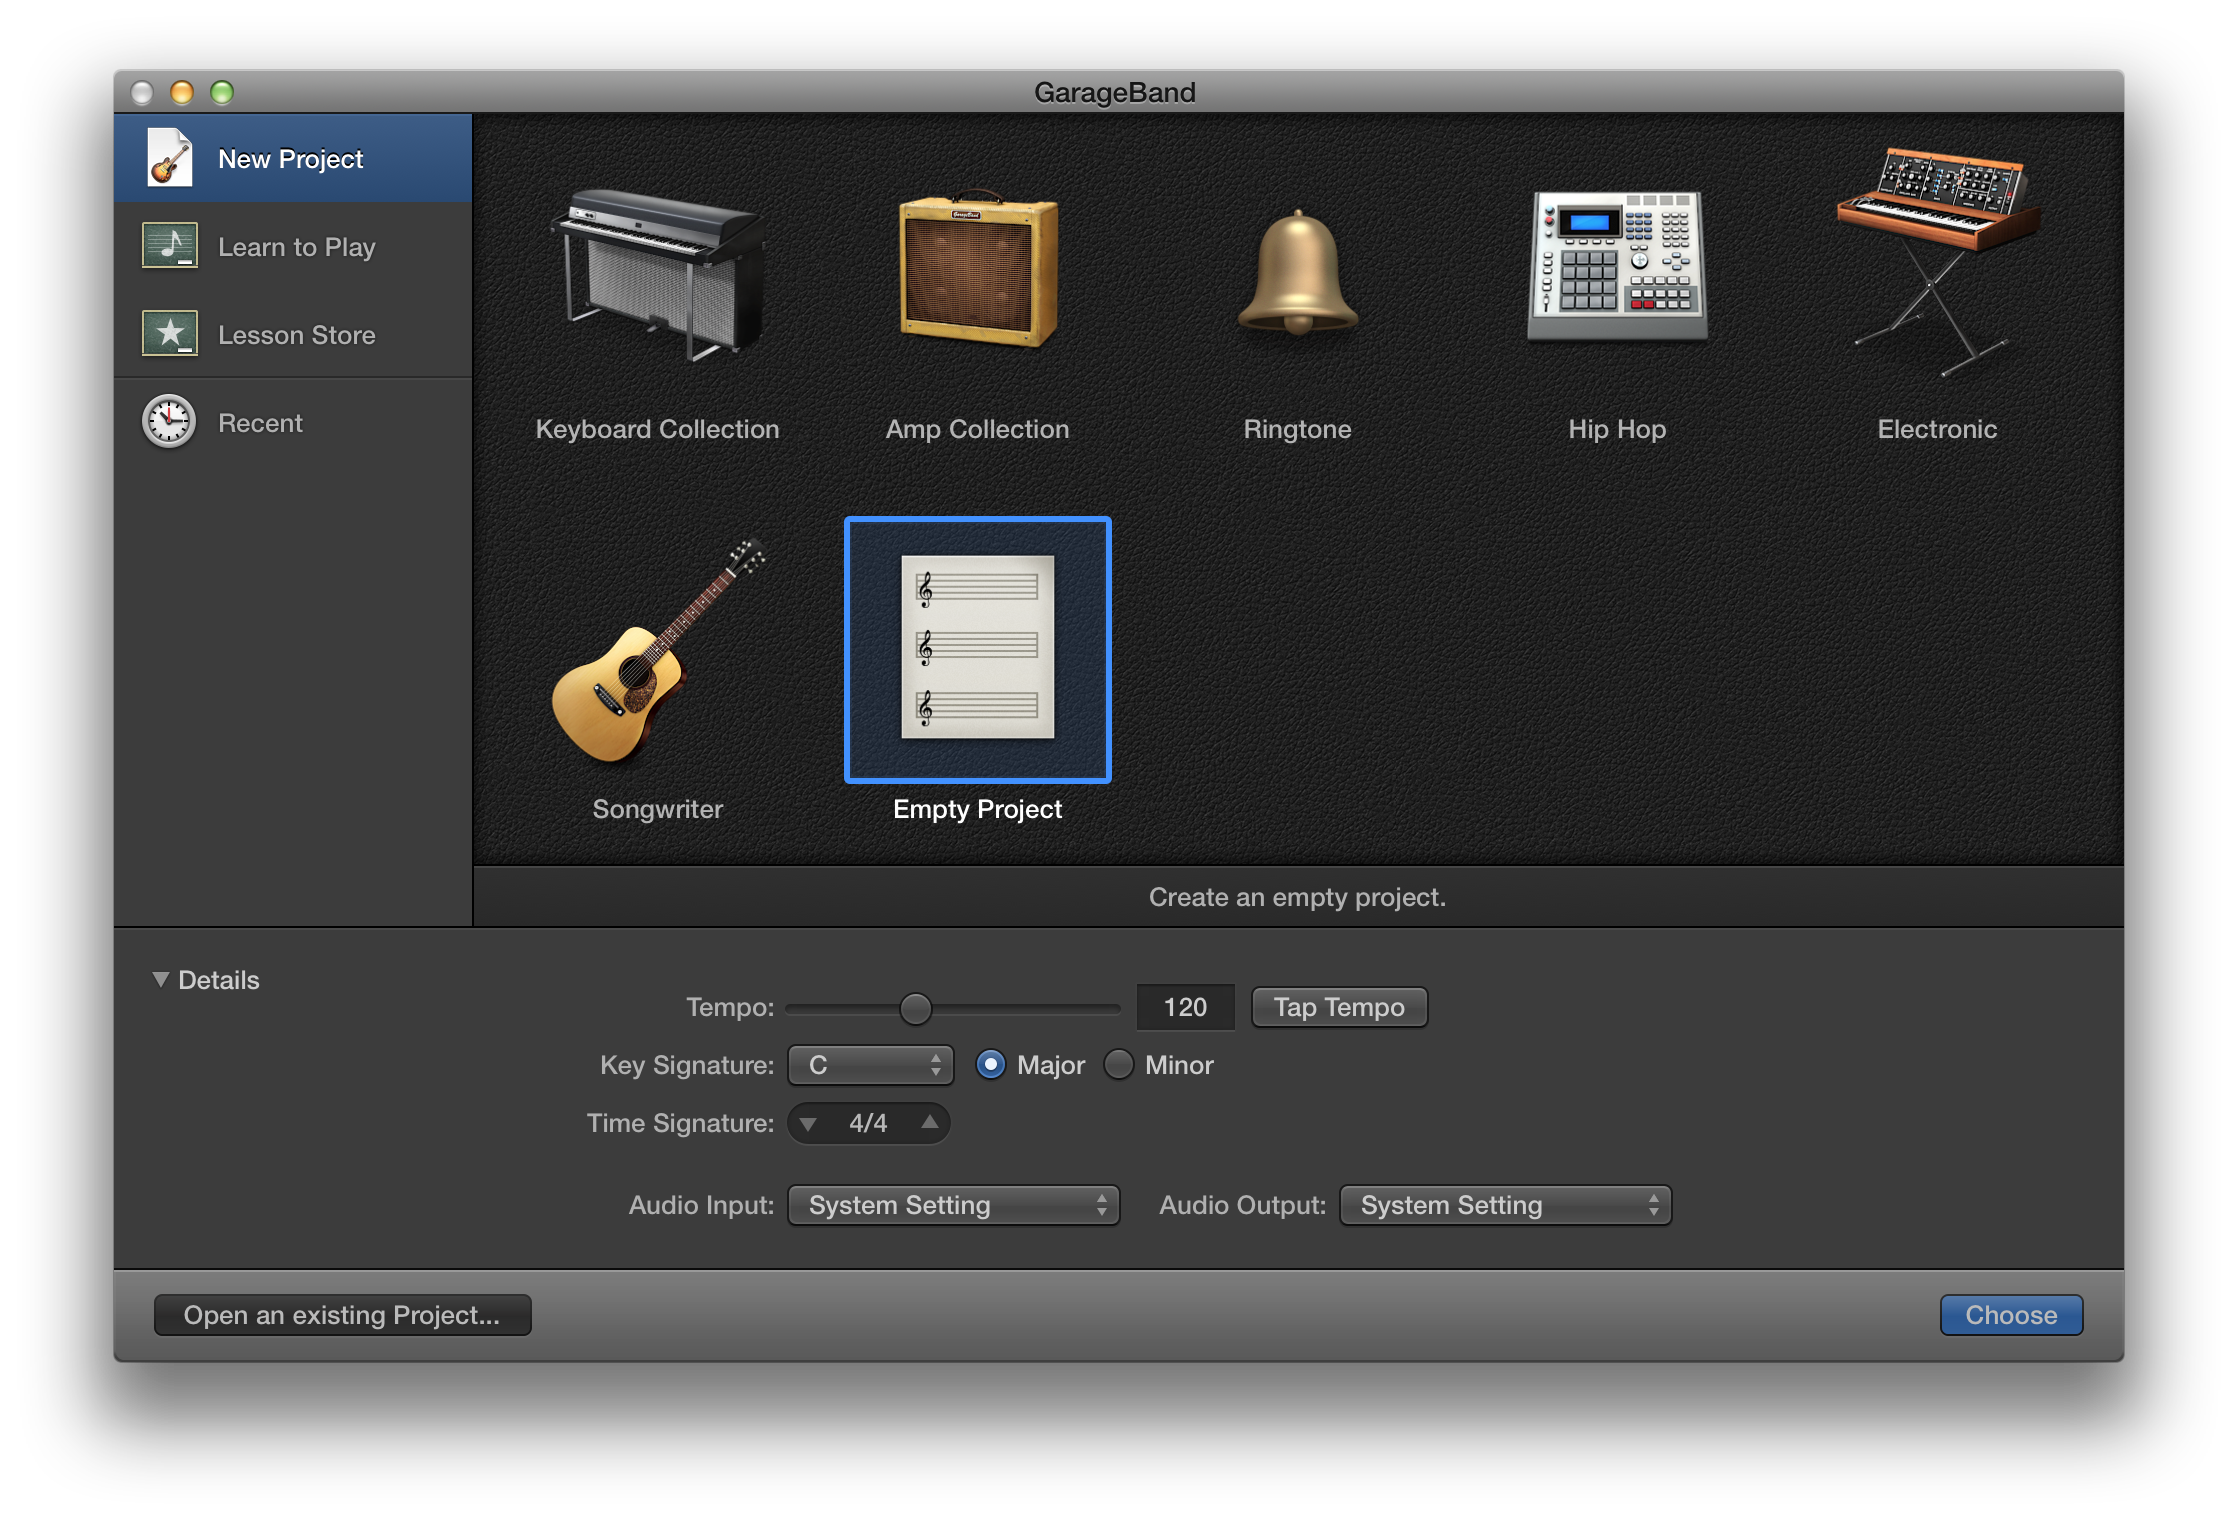Click the 4/4 time signature value
Viewport: 2238px width, 1520px height.
tap(868, 1123)
